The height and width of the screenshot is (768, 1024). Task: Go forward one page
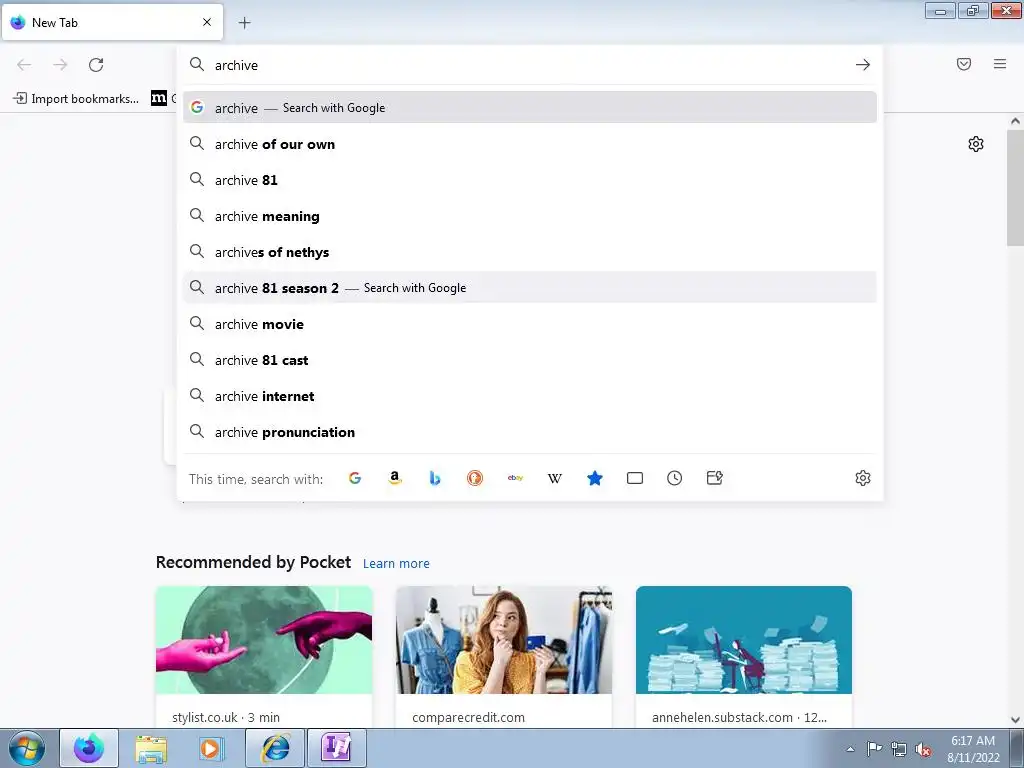click(60, 65)
